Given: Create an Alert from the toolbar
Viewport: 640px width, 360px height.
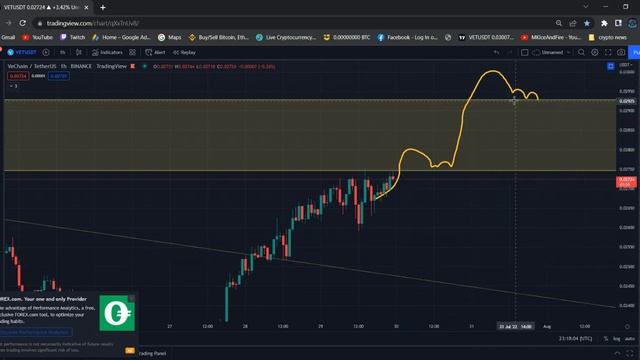Looking at the screenshot, I should tap(155, 52).
